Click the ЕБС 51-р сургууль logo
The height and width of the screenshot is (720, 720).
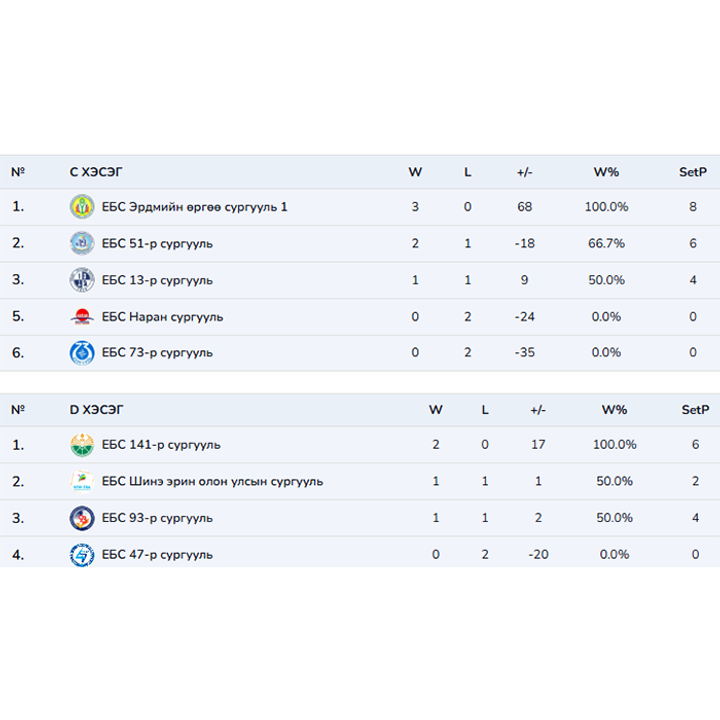click(x=81, y=243)
